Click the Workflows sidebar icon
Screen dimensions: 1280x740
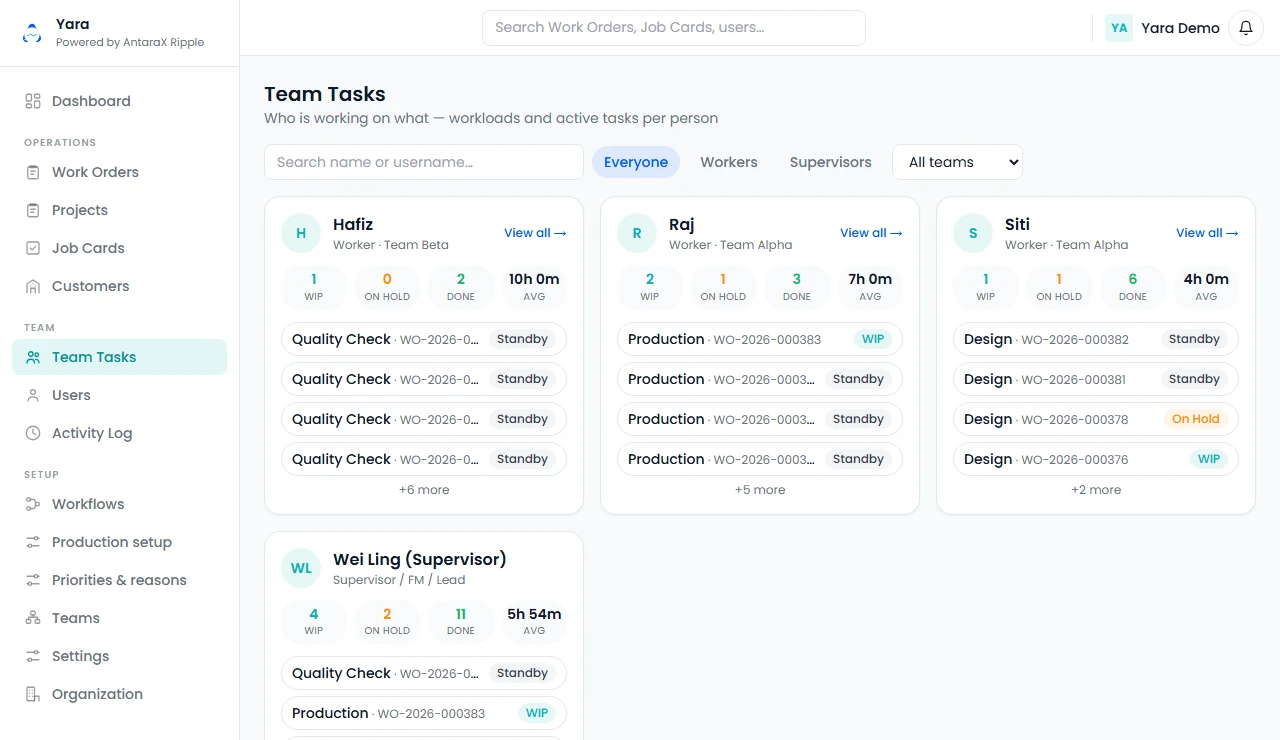[33, 504]
